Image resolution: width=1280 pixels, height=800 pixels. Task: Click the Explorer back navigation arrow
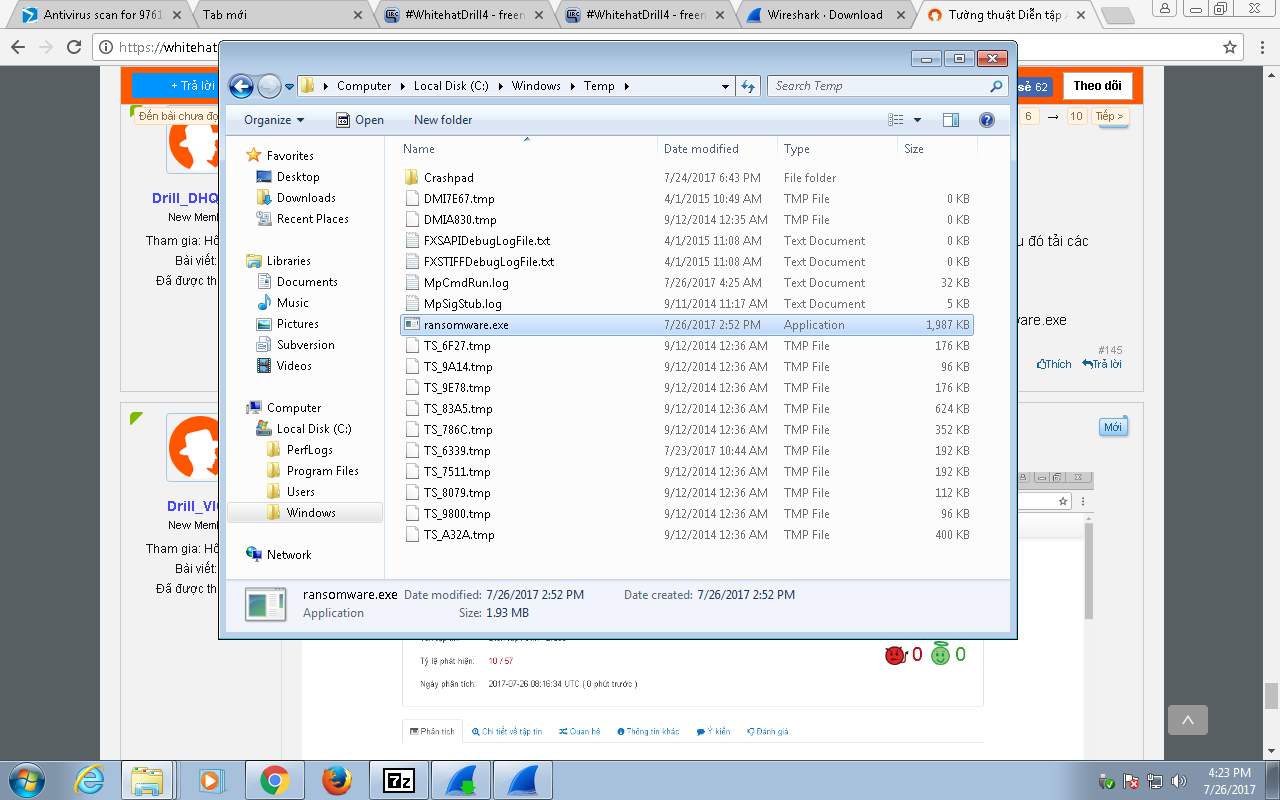(x=241, y=87)
